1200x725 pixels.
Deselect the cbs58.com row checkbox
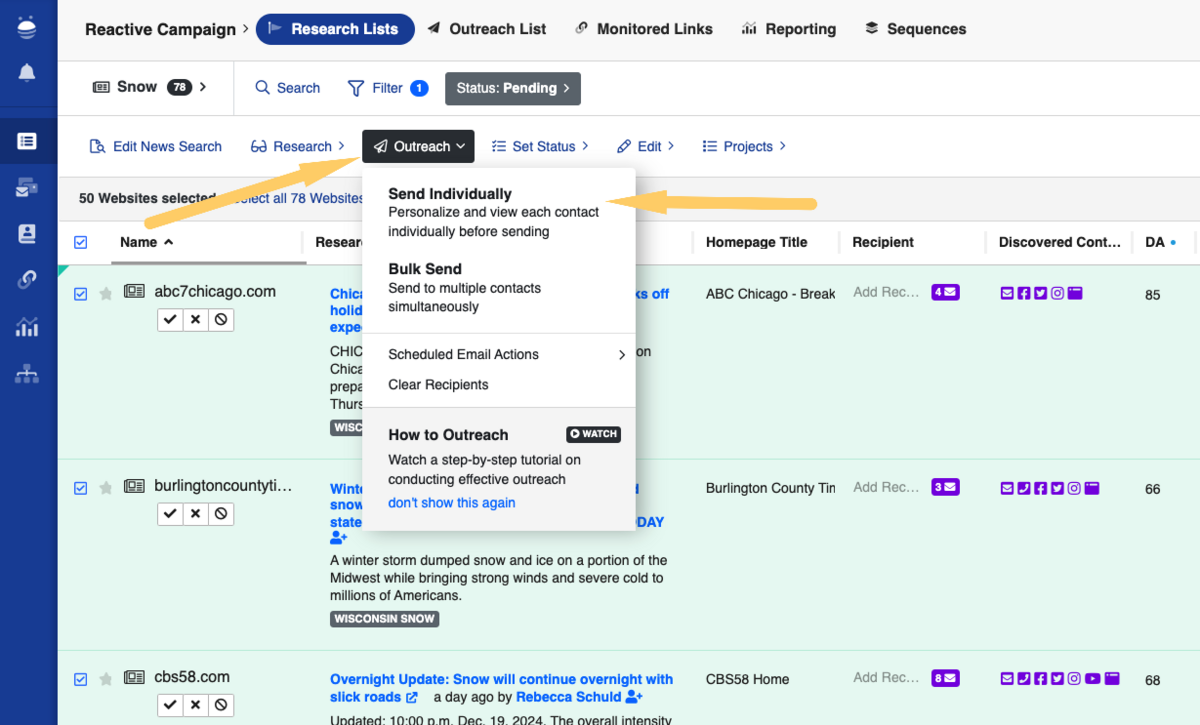click(x=81, y=679)
